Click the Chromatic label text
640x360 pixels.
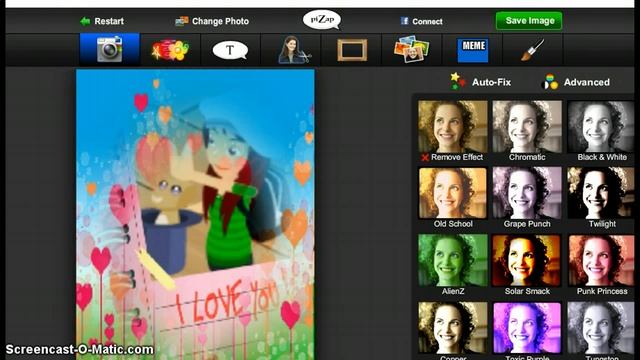(x=527, y=157)
